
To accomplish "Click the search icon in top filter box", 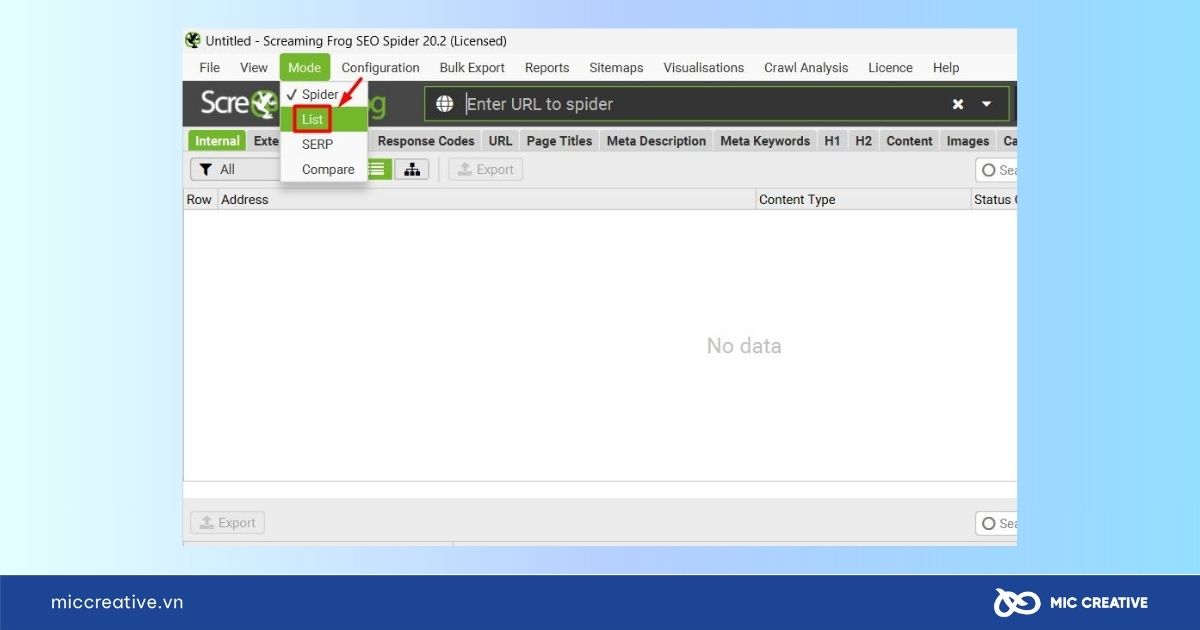I will [989, 170].
